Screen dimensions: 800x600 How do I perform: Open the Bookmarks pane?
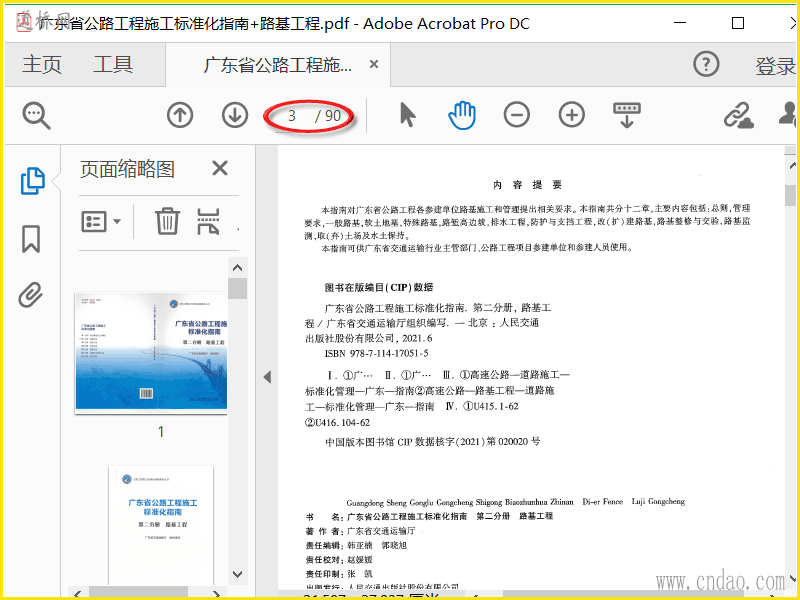tap(31, 239)
